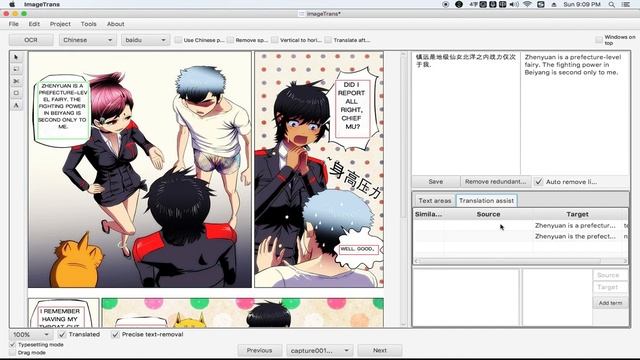Go to the Next image
Viewport: 640px width, 360px height.
point(380,351)
